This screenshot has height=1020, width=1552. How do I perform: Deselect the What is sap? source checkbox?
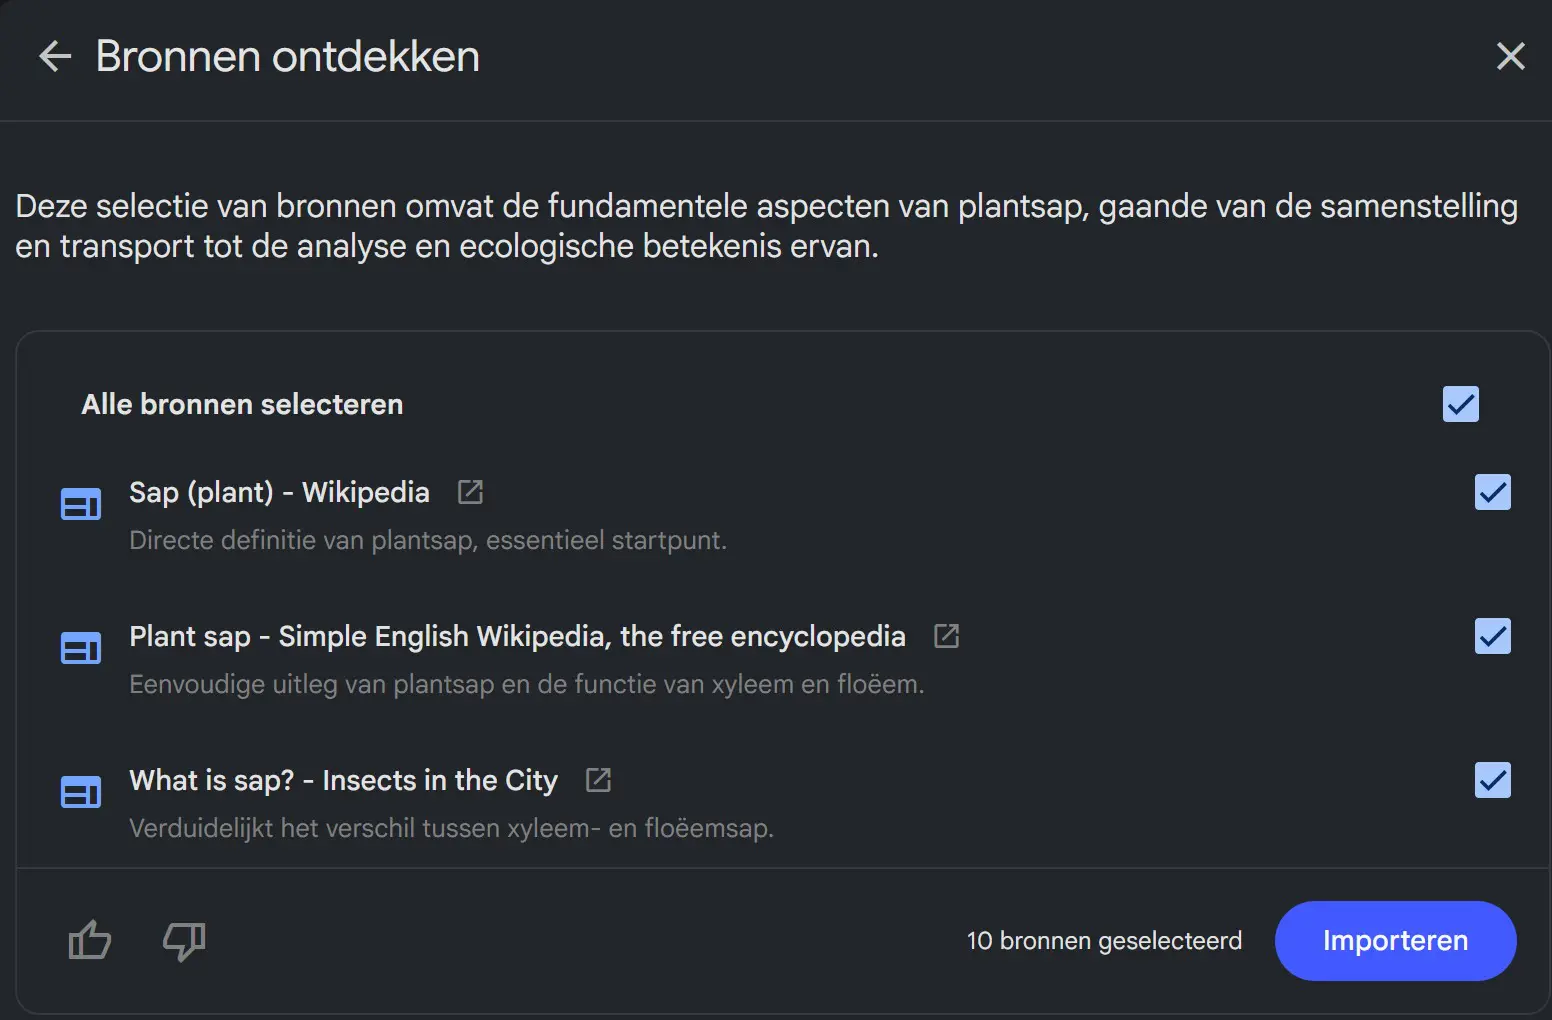tap(1492, 780)
